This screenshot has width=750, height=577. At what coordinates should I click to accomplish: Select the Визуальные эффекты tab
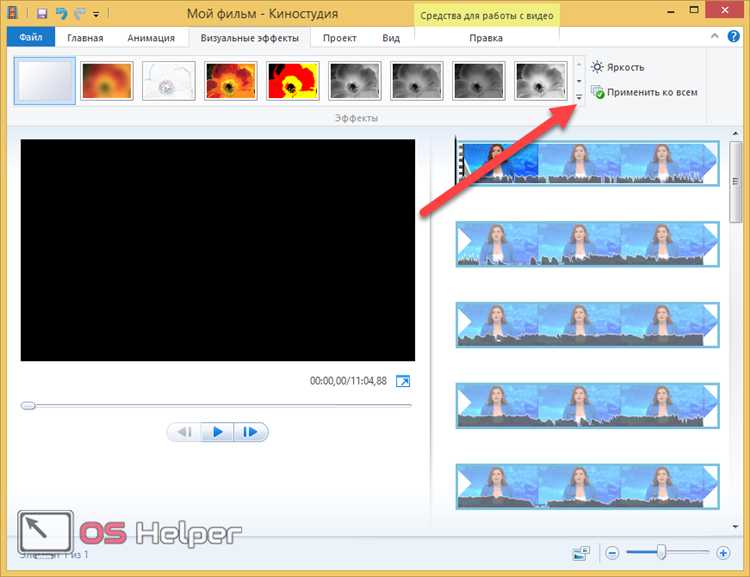249,38
